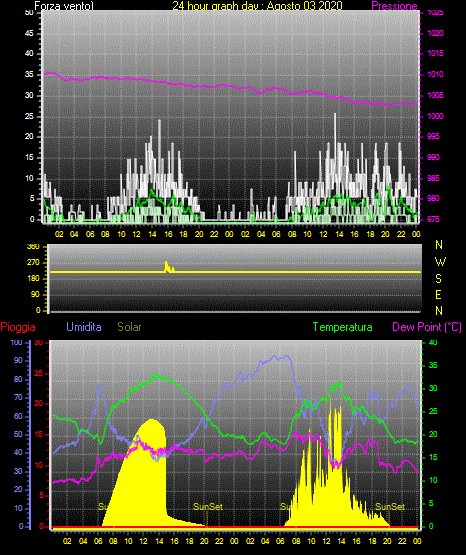This screenshot has height=555, width=466.
Task: Select the 24 hour graph day title
Action: point(257,6)
